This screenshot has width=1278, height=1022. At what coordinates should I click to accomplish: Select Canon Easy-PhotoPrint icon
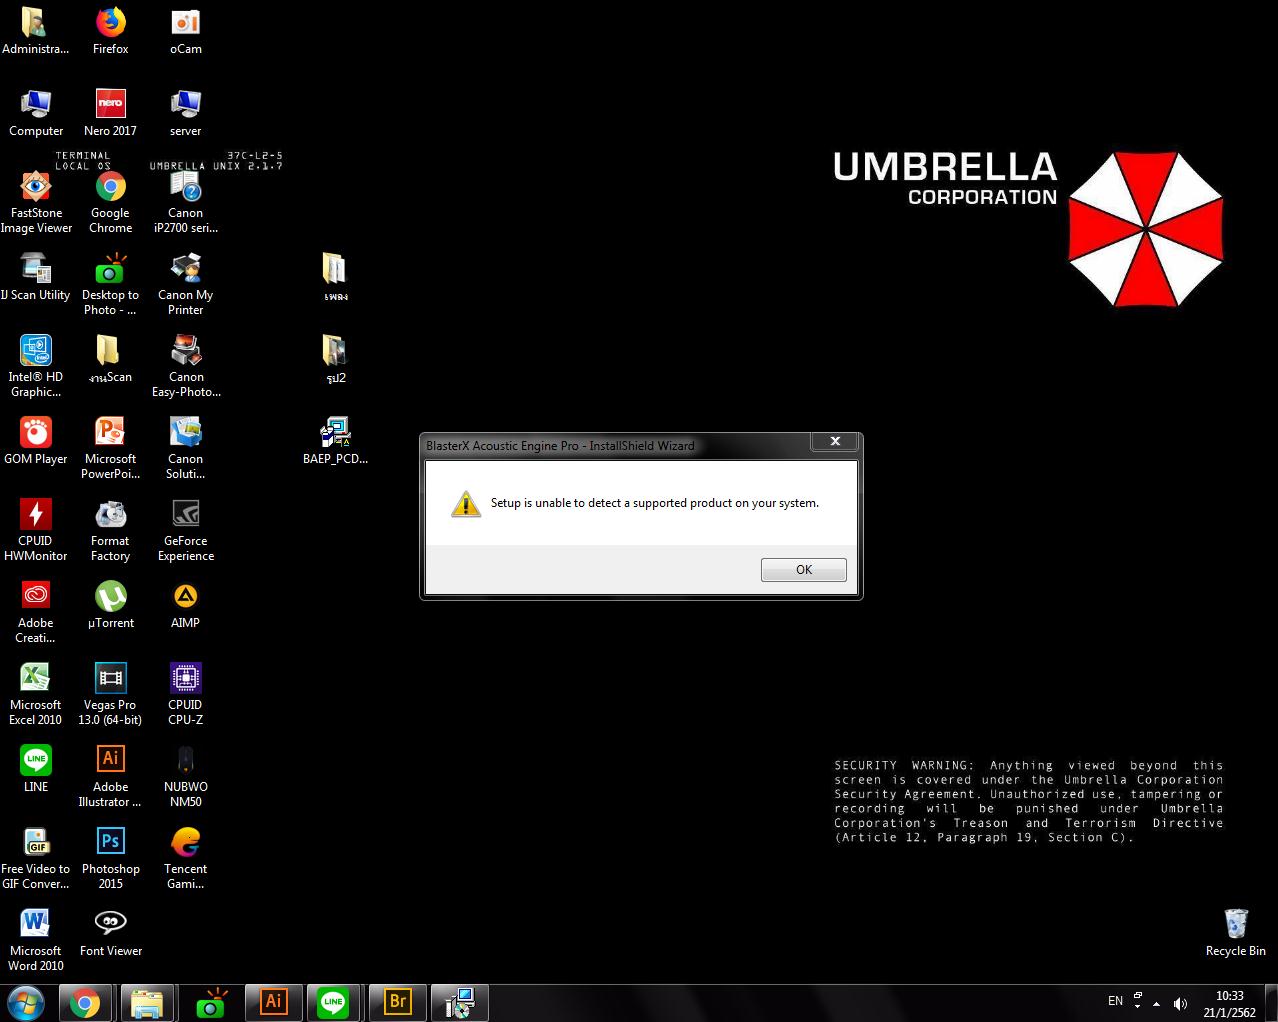coord(186,366)
